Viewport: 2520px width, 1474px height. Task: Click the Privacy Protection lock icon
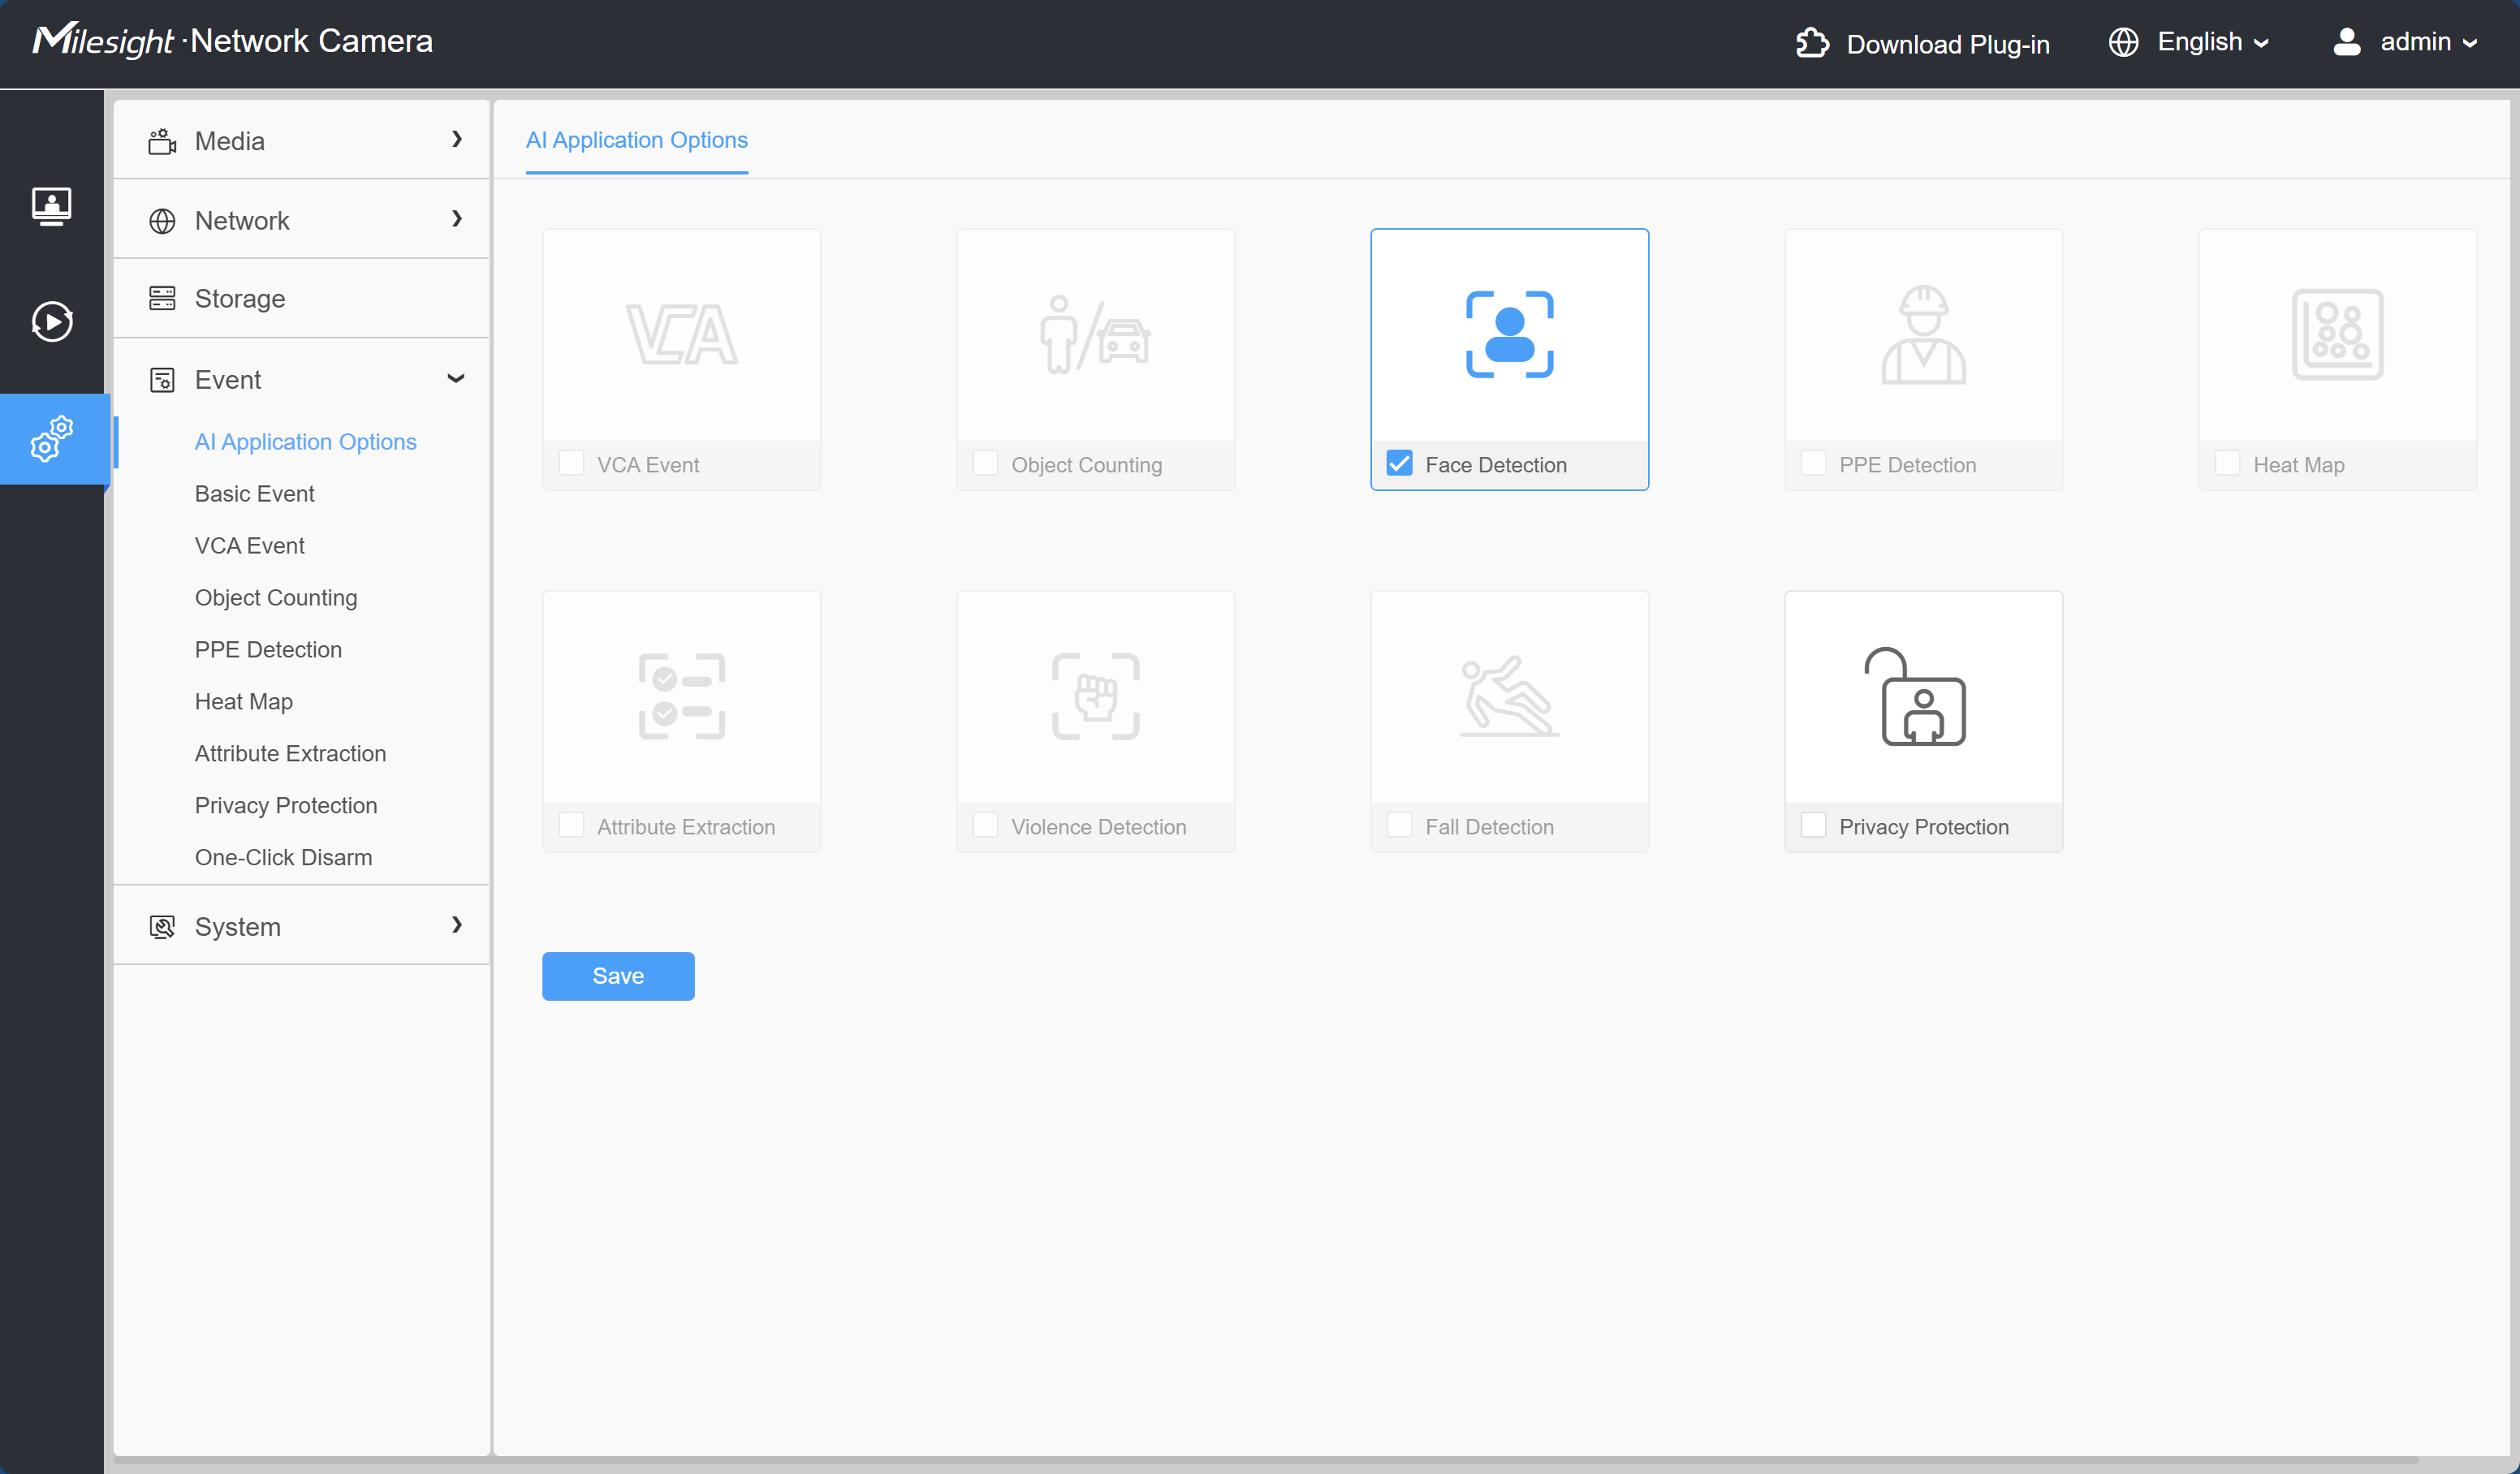pyautogui.click(x=1915, y=697)
